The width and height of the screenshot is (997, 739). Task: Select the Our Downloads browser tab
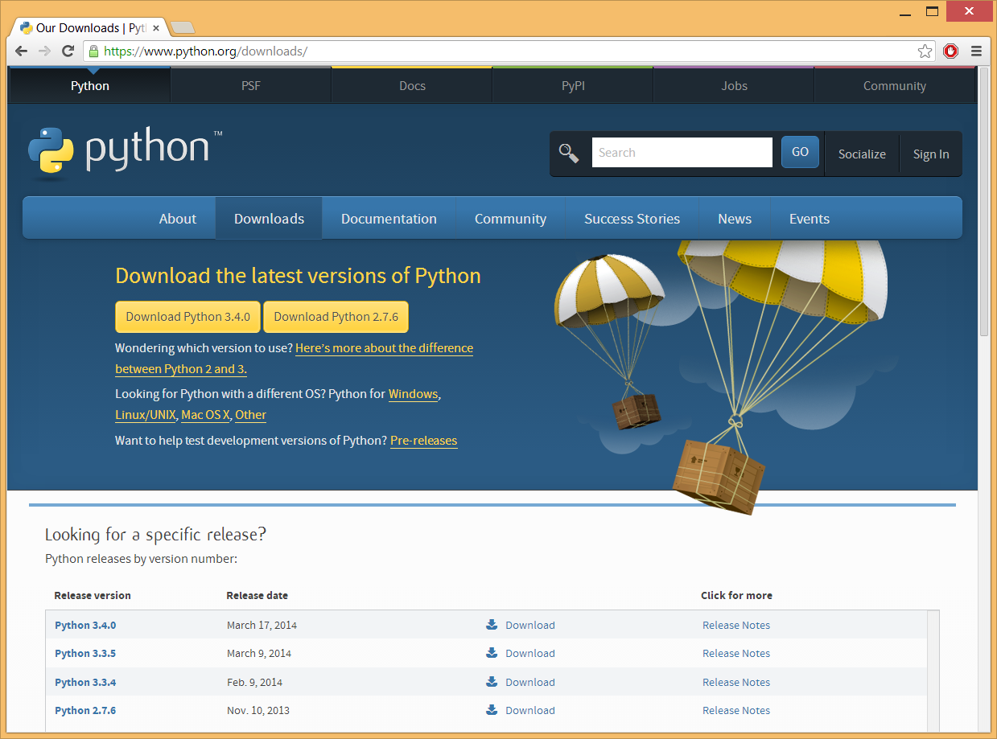tap(89, 28)
